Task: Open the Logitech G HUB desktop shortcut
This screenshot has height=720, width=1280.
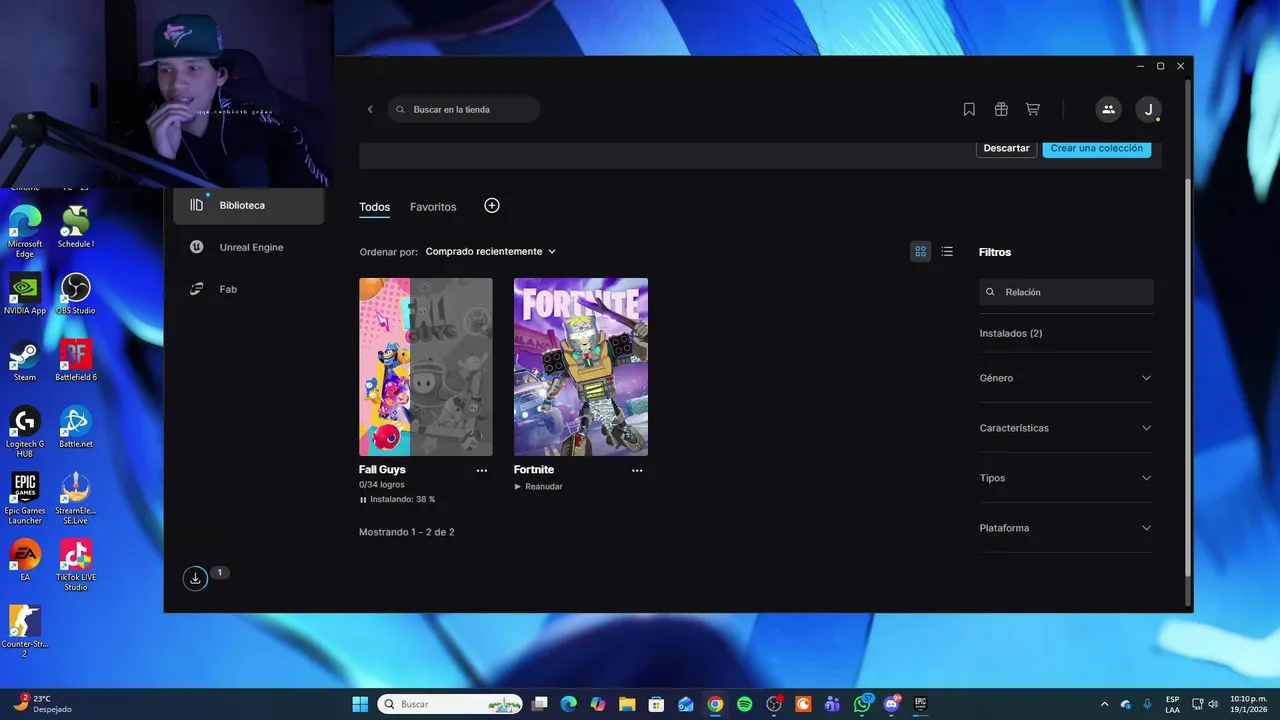Action: (x=25, y=432)
